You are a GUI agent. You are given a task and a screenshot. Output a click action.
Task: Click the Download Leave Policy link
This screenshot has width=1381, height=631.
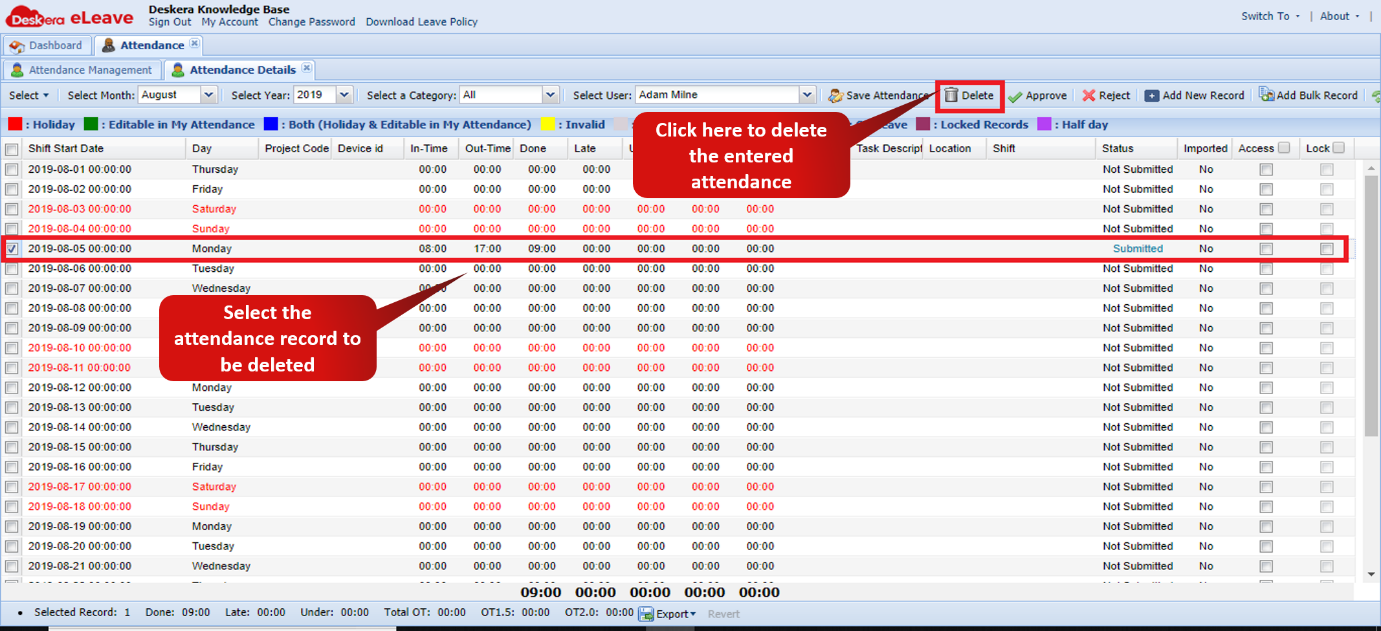coord(421,21)
